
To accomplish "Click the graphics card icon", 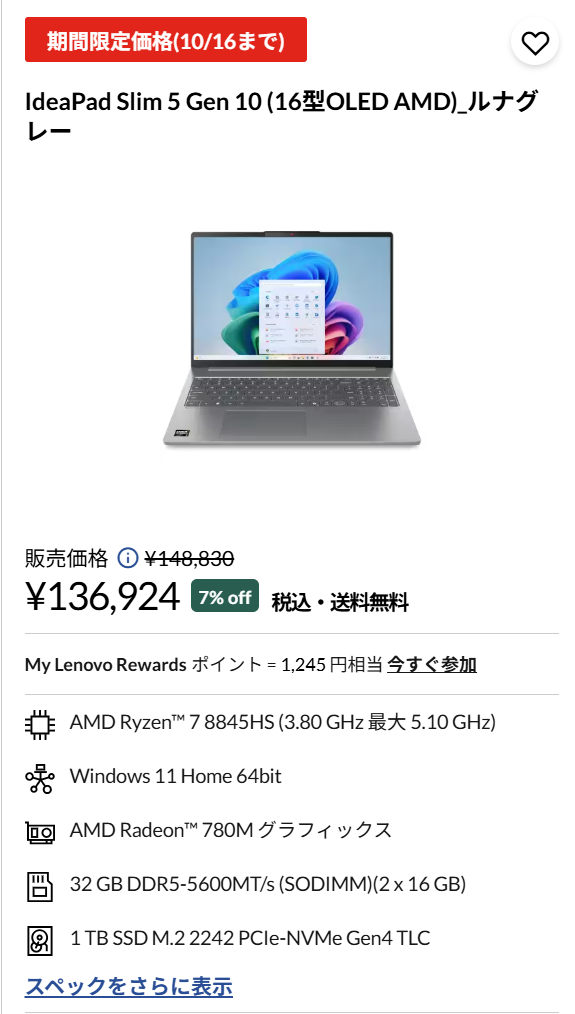I will point(41,831).
